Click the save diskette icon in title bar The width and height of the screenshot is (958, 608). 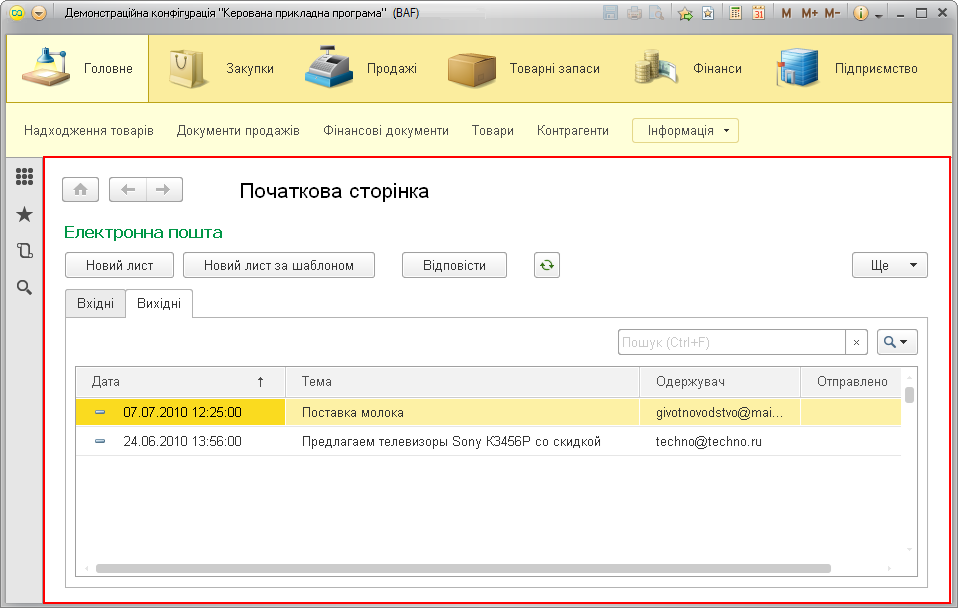[610, 13]
